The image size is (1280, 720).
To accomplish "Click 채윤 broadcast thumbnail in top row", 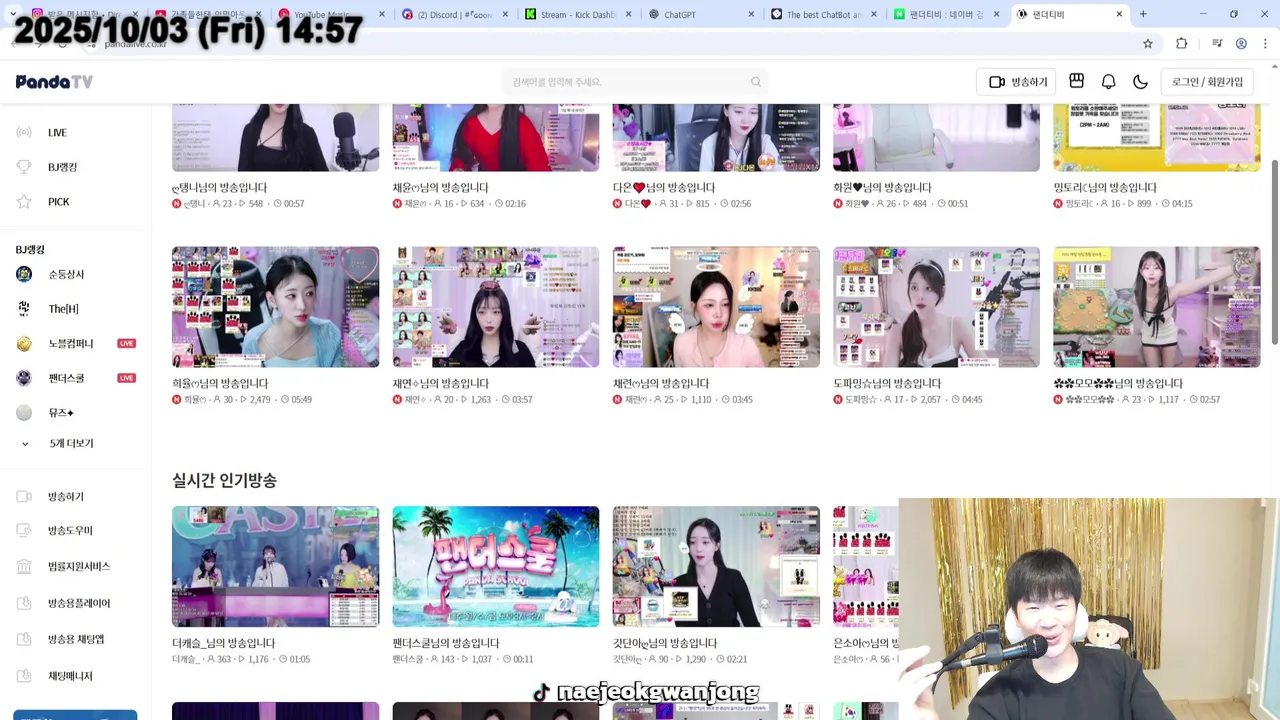I will pos(496,137).
